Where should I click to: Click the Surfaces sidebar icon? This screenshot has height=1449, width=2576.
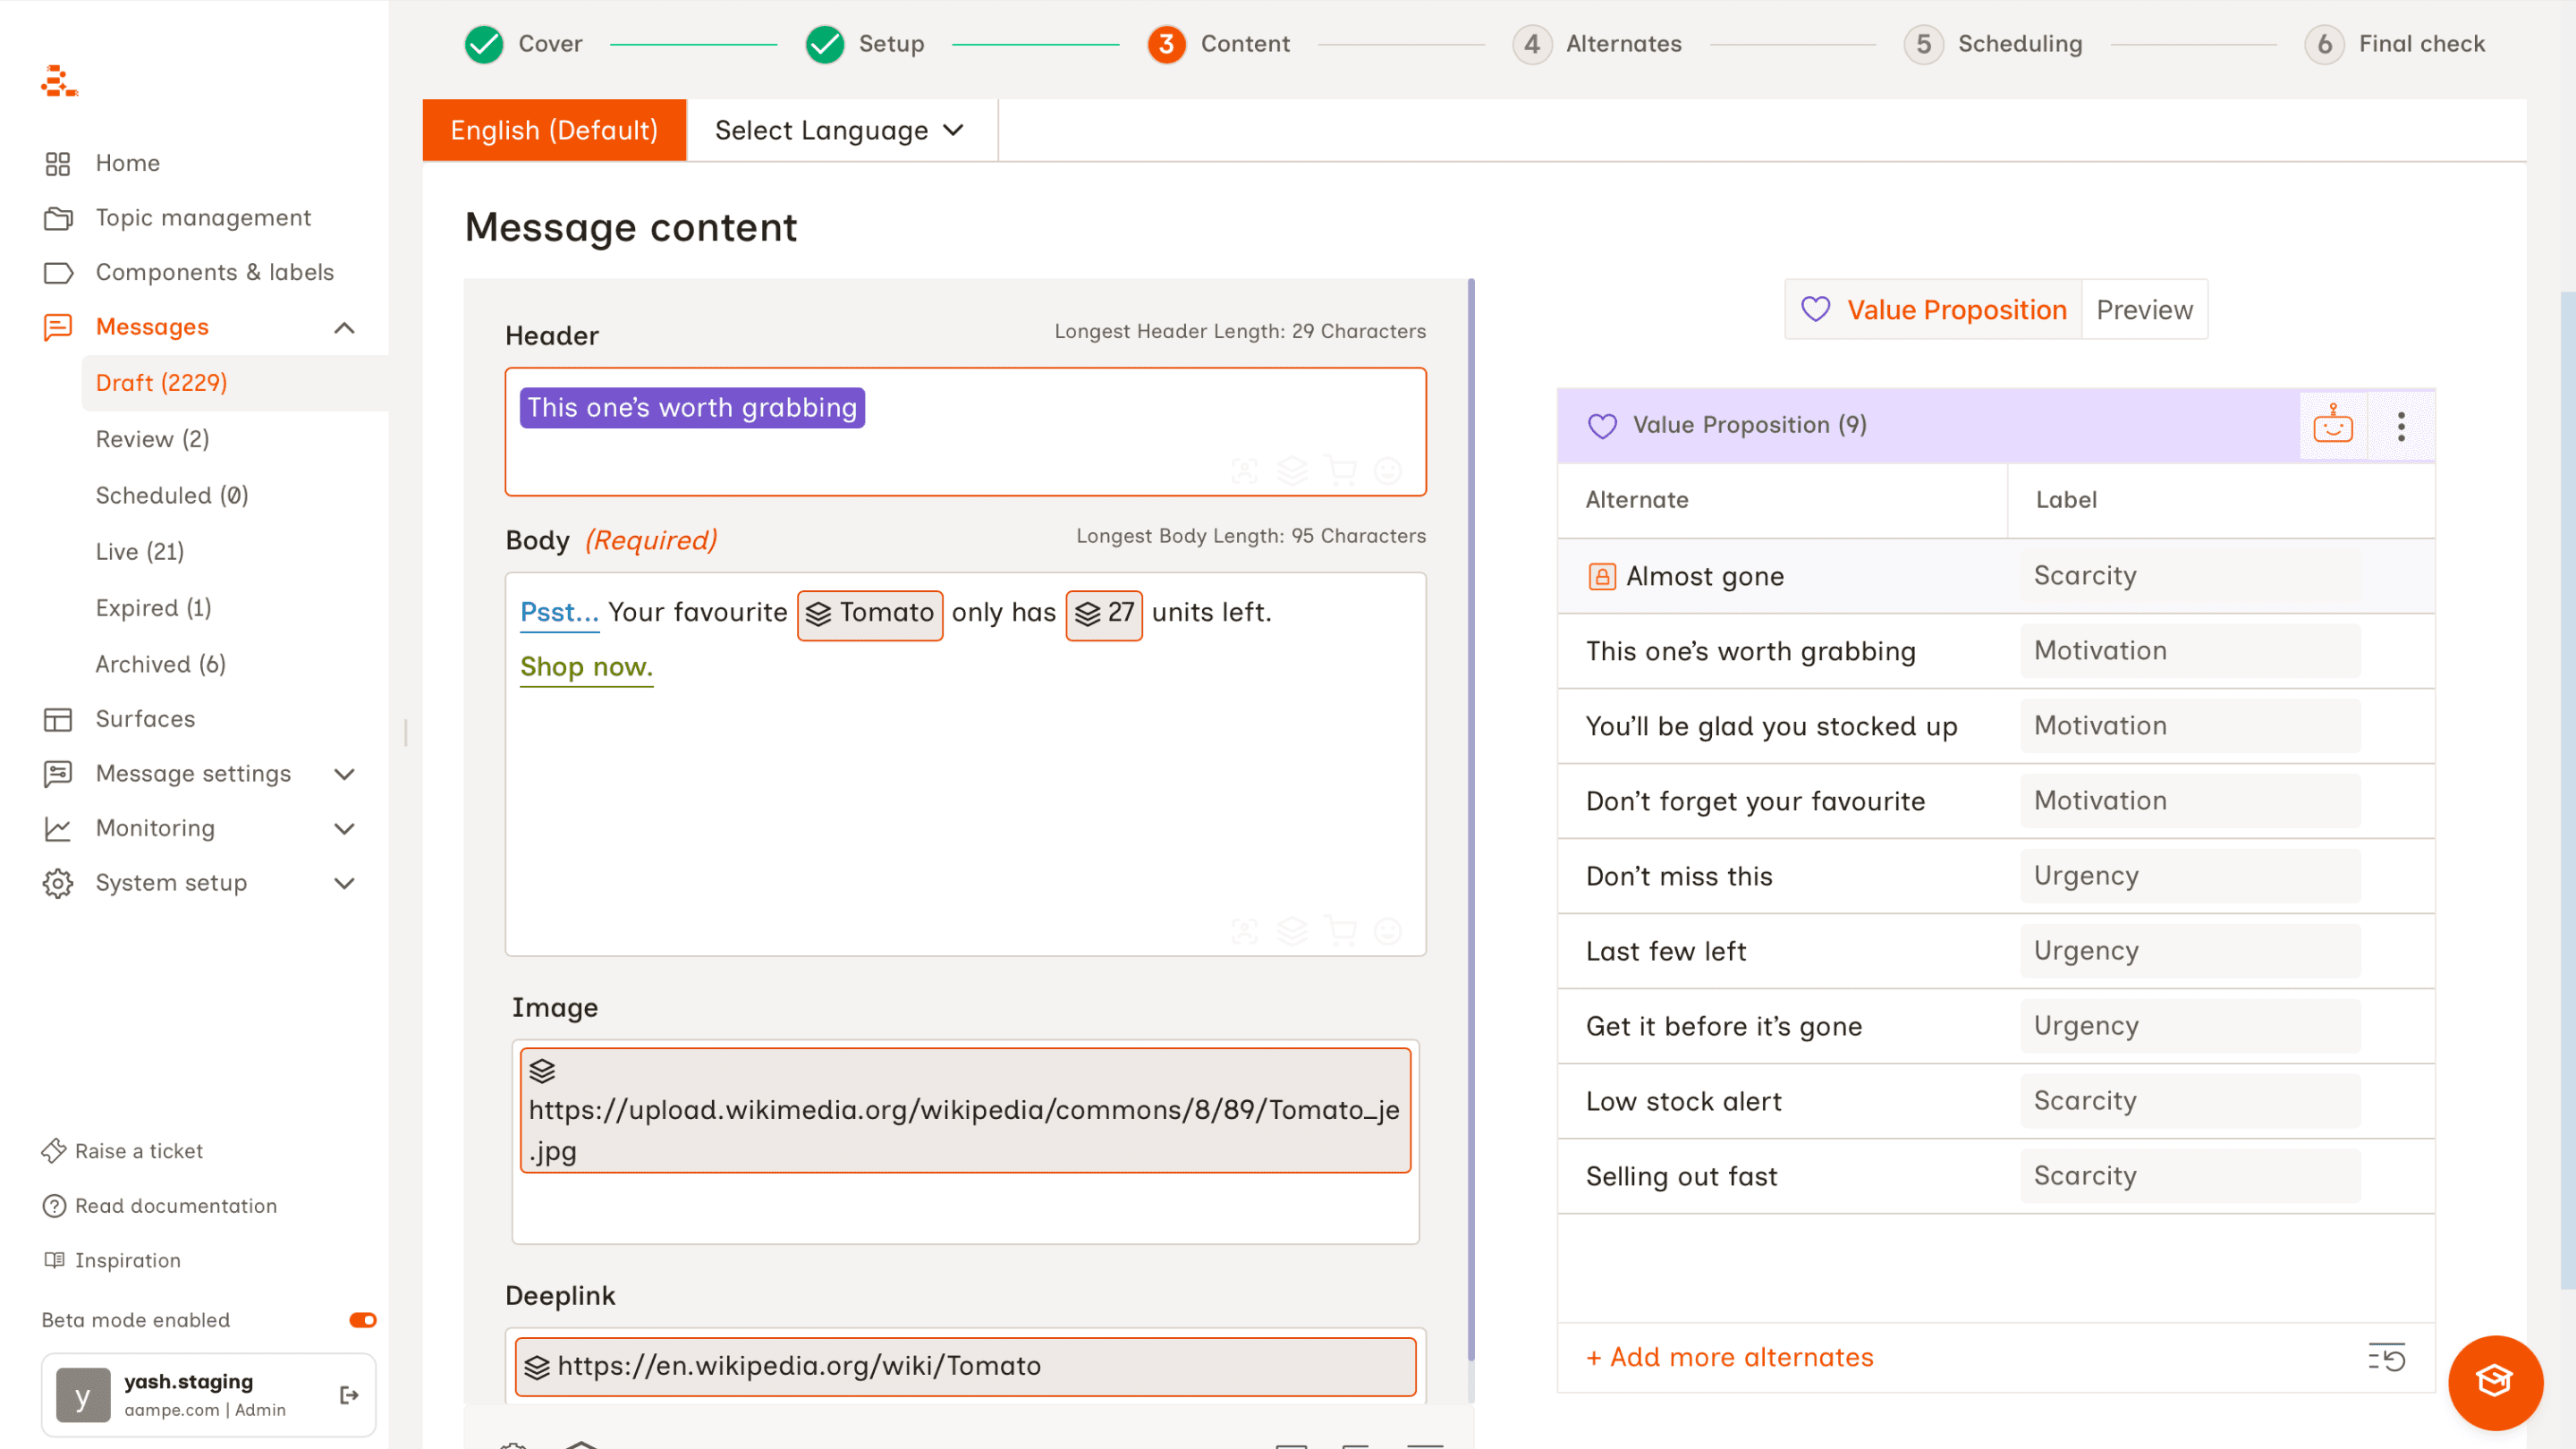click(x=58, y=719)
